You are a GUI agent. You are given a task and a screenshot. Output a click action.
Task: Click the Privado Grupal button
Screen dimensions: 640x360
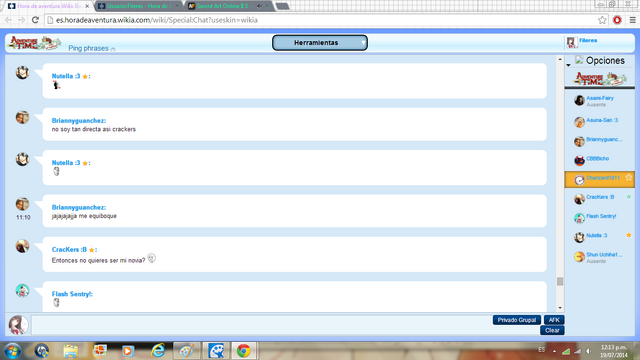(517, 320)
